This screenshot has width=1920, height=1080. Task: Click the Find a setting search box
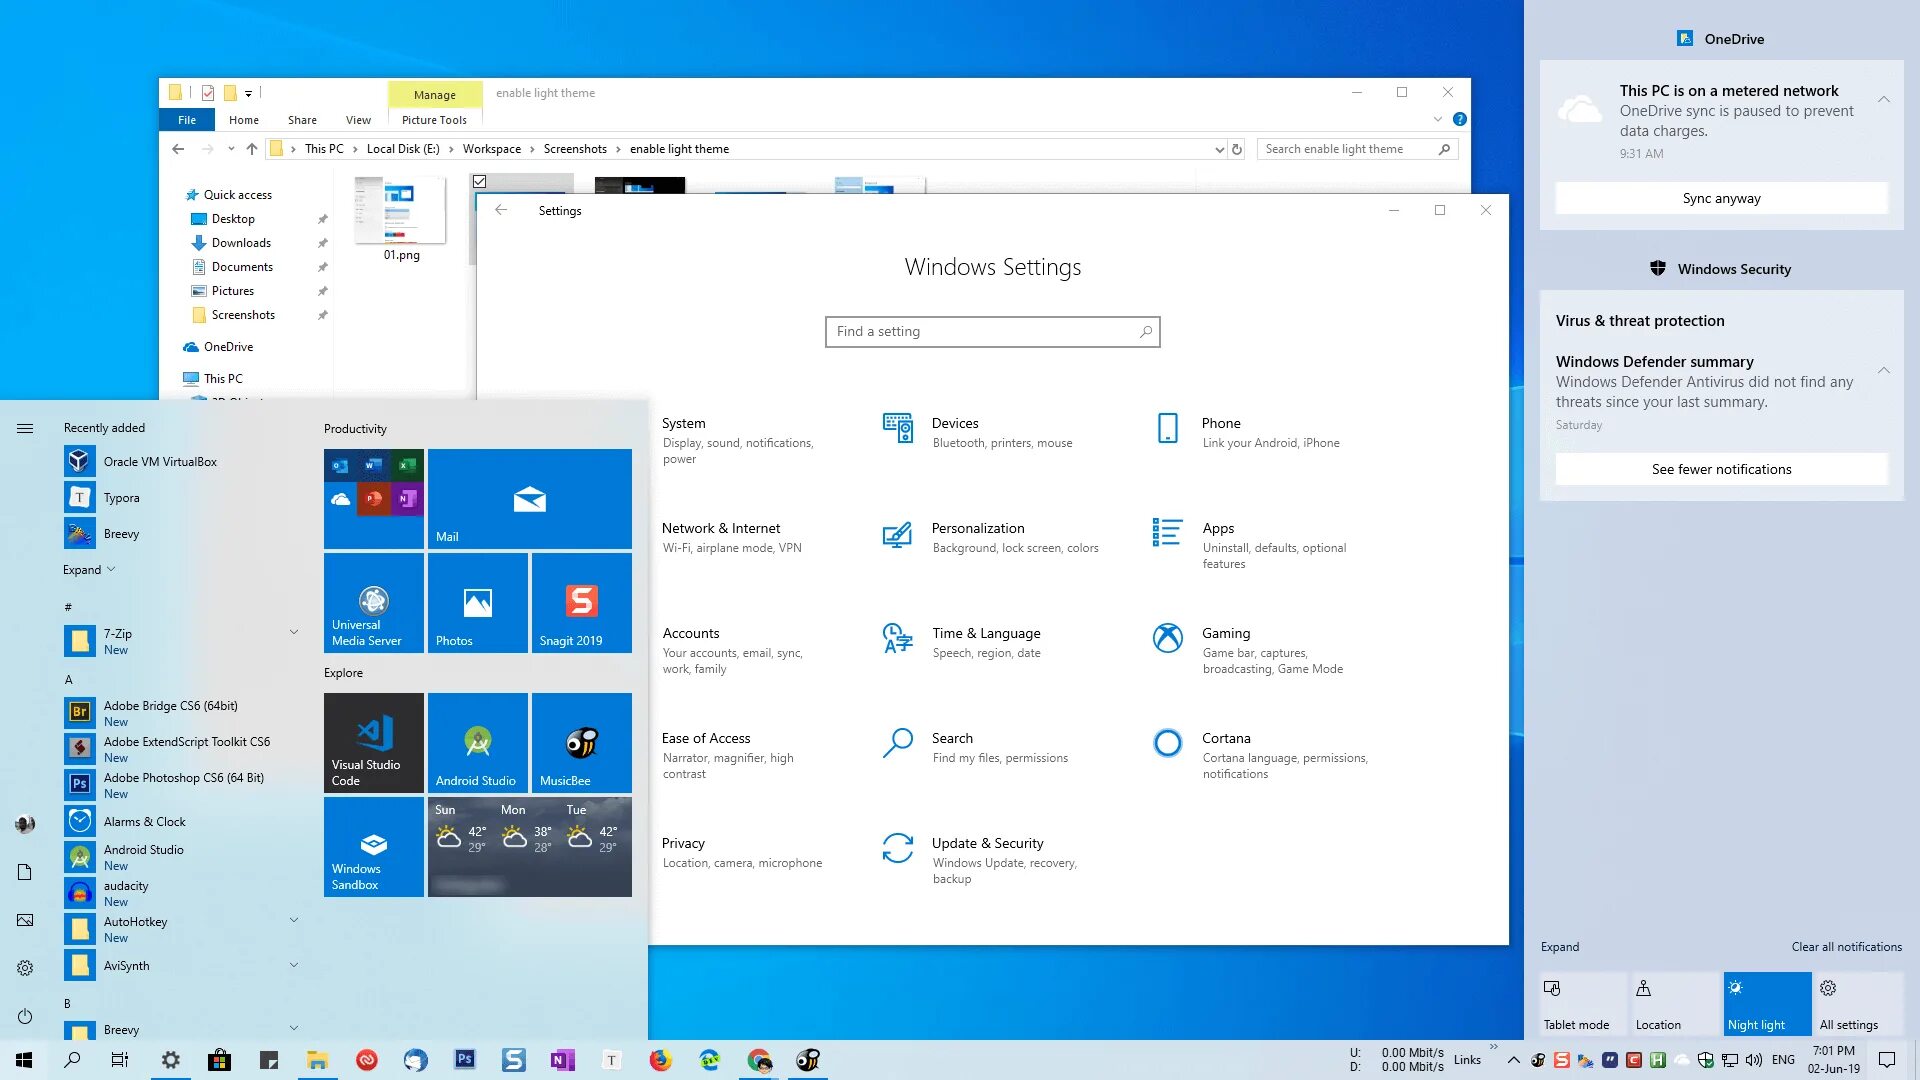coord(991,332)
